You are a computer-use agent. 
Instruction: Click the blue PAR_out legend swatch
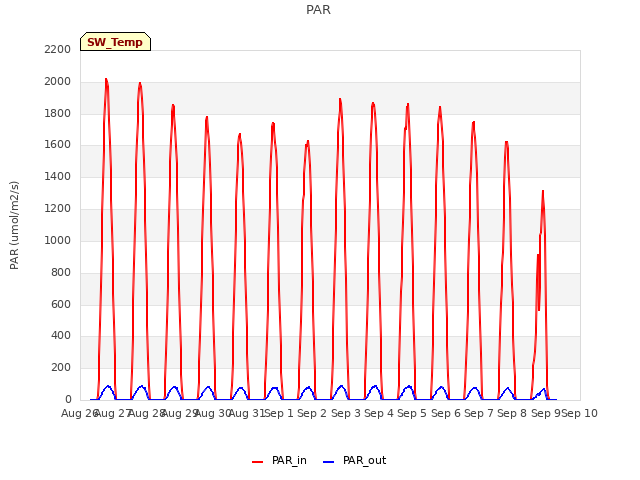tap(329, 462)
